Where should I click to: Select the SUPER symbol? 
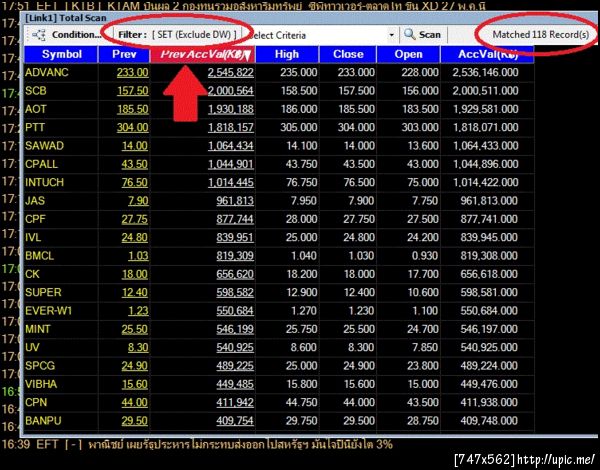click(43, 292)
